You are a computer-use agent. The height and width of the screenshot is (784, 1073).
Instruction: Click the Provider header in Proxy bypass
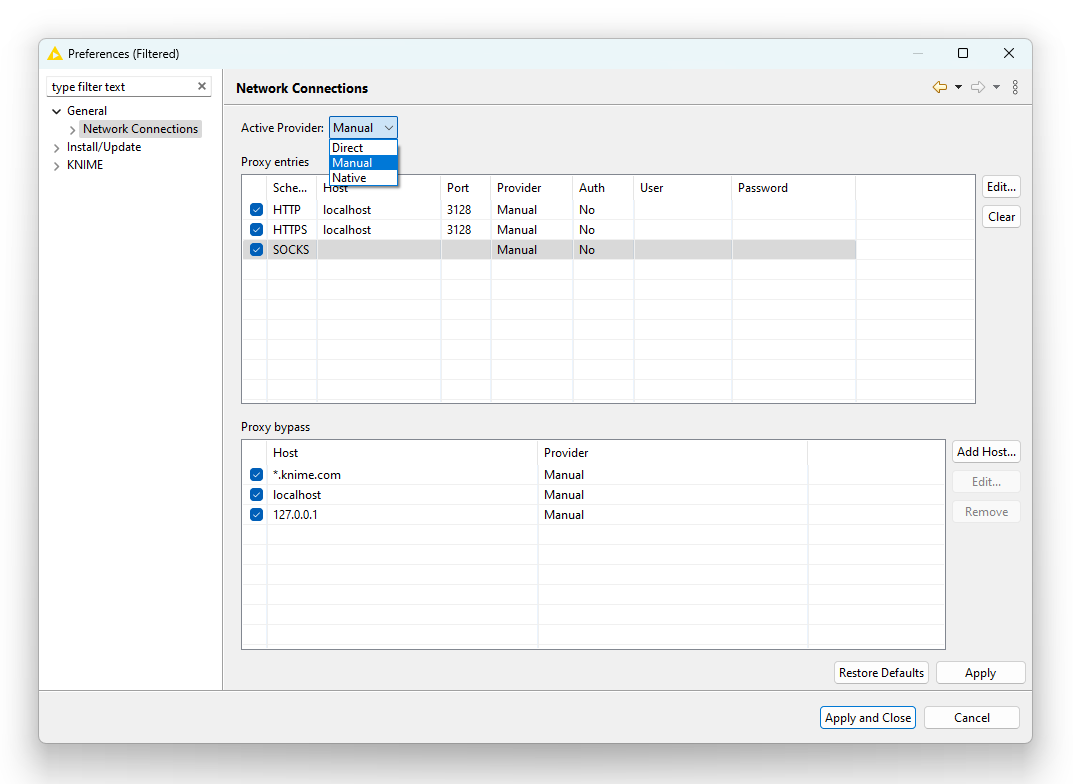[673, 453]
